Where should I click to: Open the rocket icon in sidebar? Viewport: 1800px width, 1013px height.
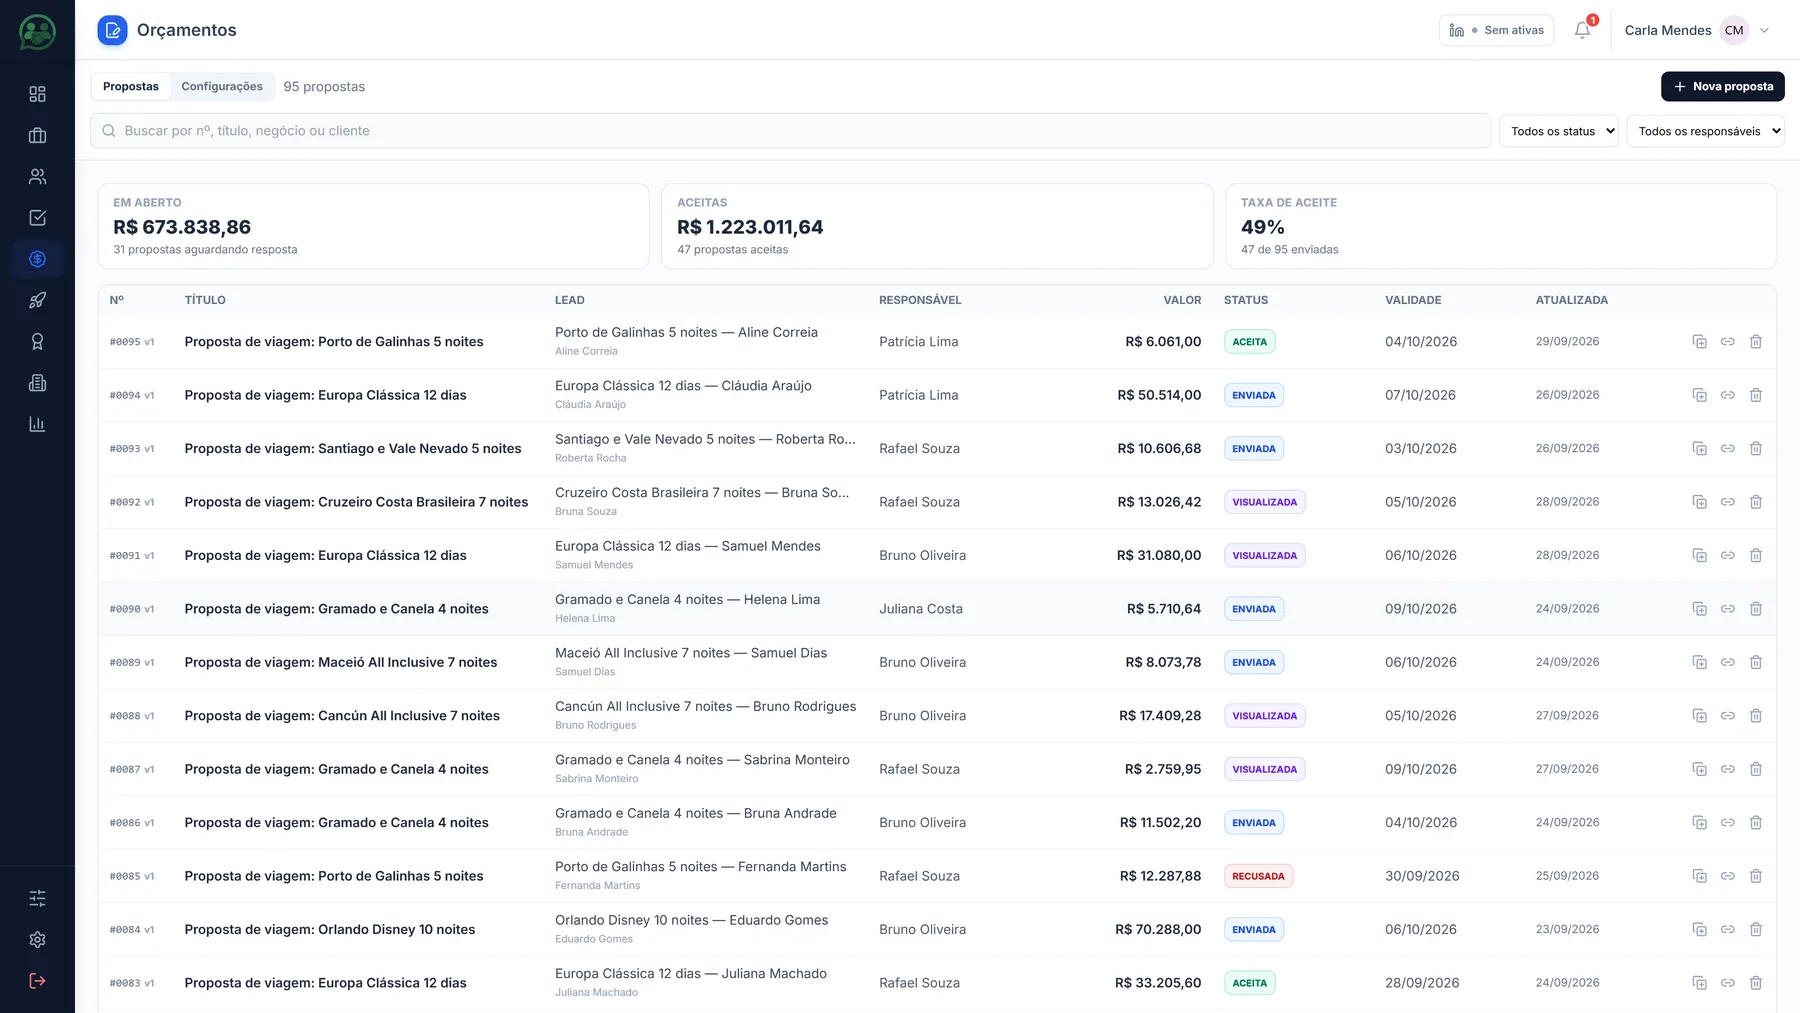coord(37,300)
